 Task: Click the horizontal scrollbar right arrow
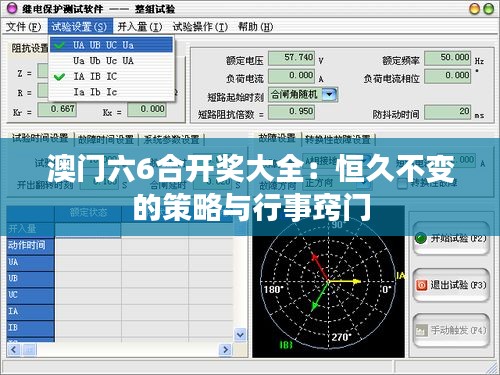[225, 350]
